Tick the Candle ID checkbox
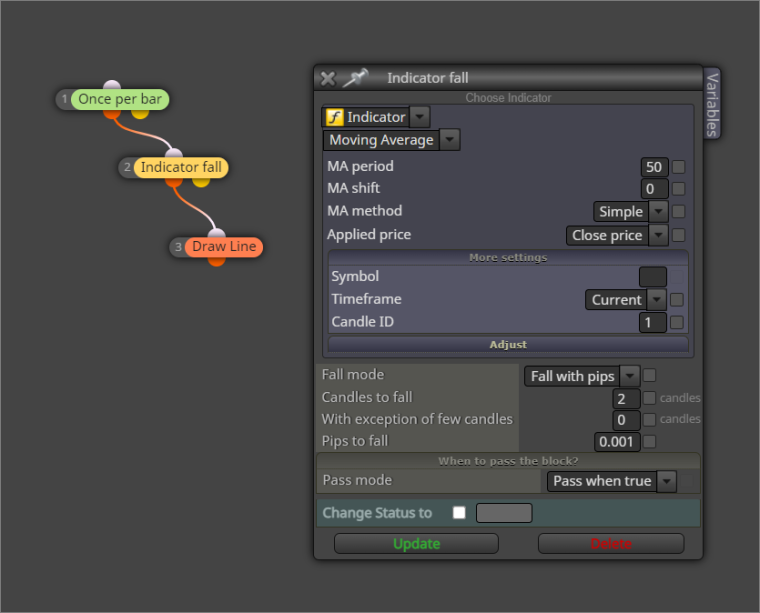This screenshot has width=760, height=613. click(x=677, y=322)
